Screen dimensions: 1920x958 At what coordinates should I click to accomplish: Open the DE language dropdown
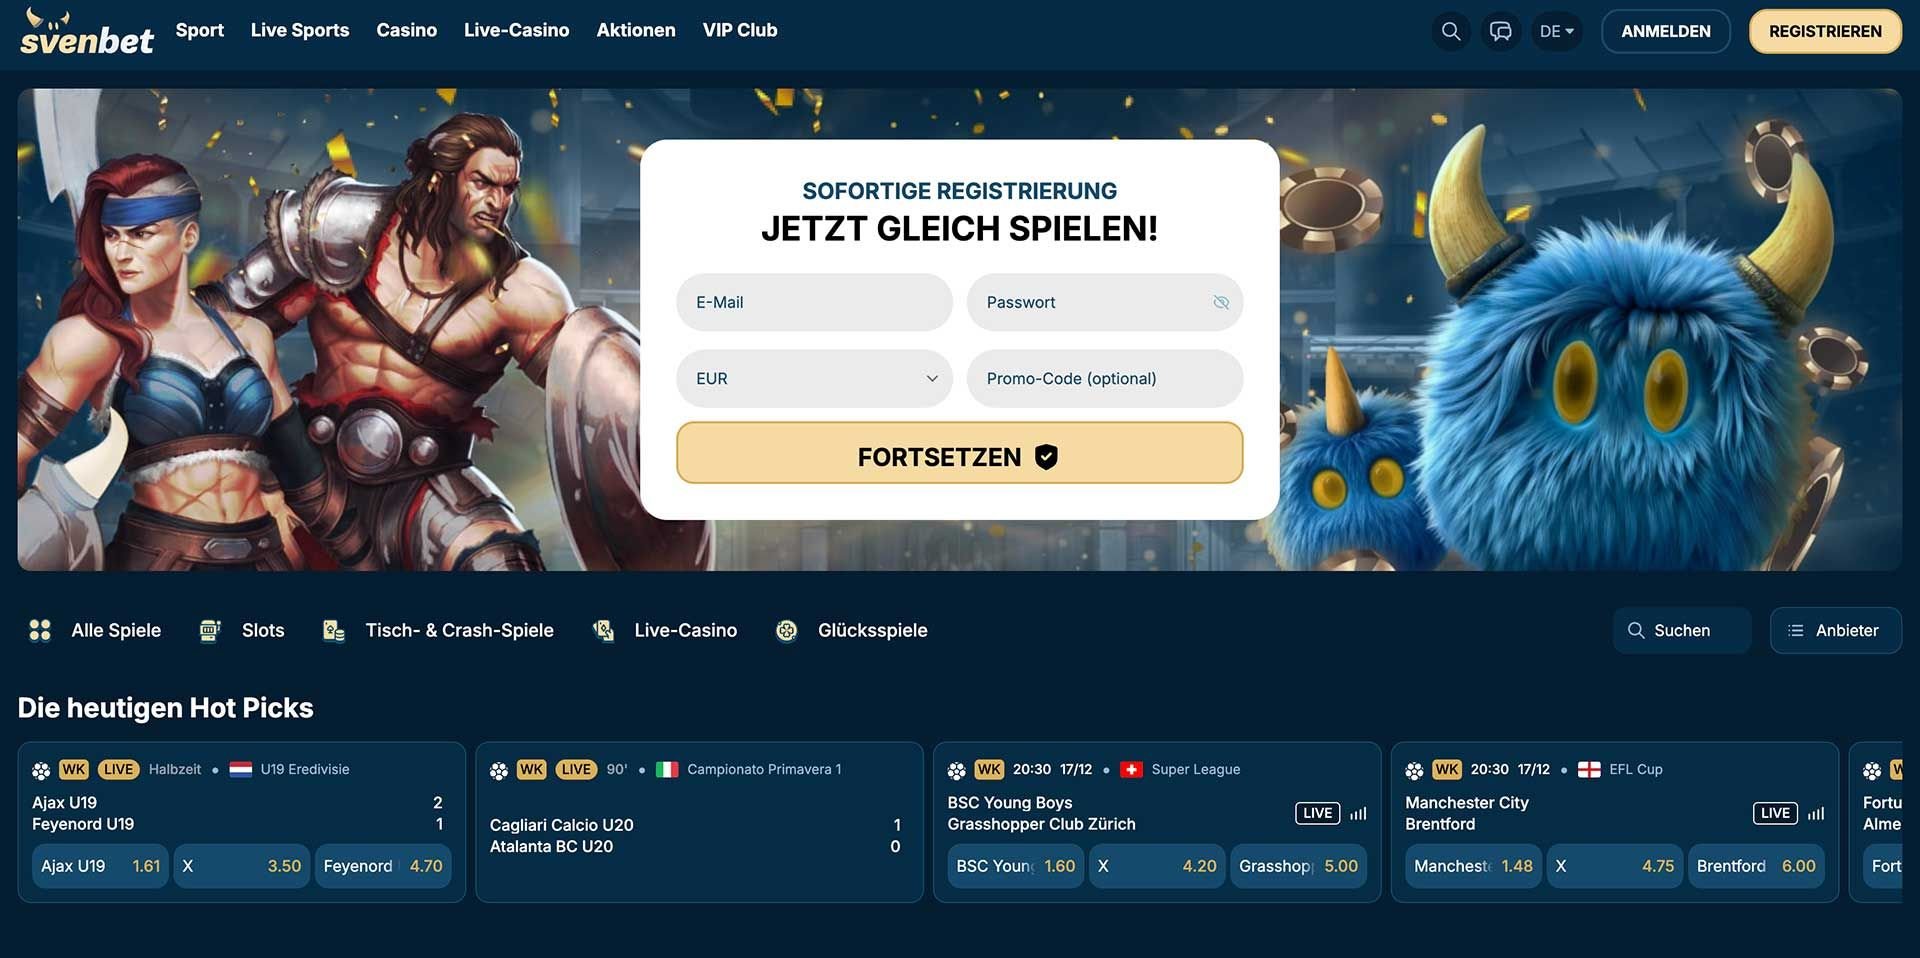[1556, 31]
